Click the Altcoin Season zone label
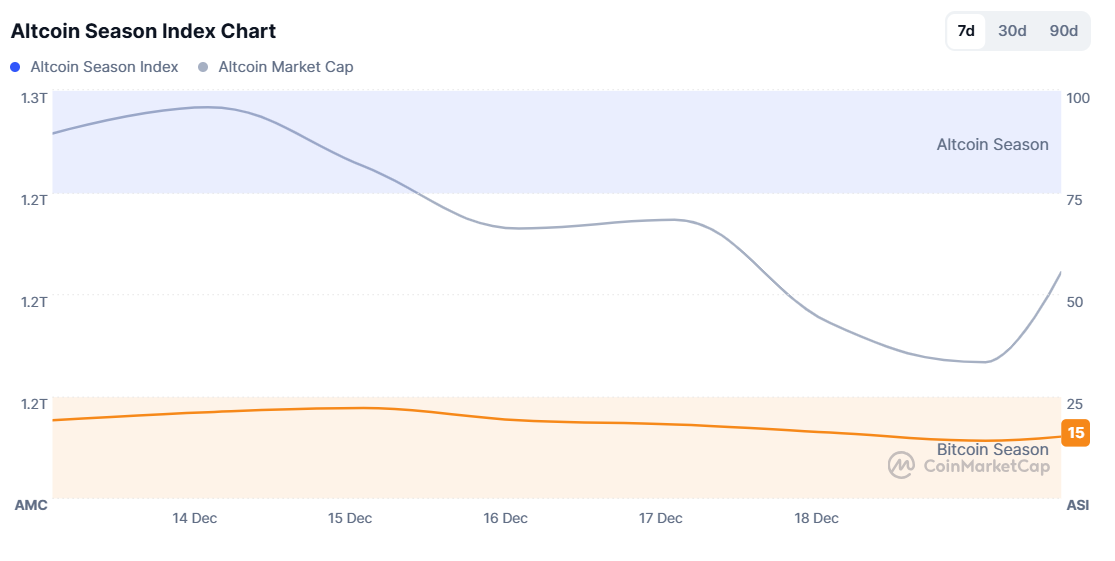The image size is (1115, 561). point(992,145)
